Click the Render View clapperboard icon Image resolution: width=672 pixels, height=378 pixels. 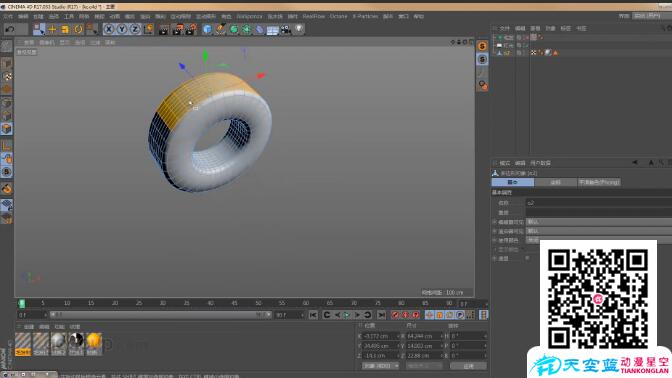point(164,29)
